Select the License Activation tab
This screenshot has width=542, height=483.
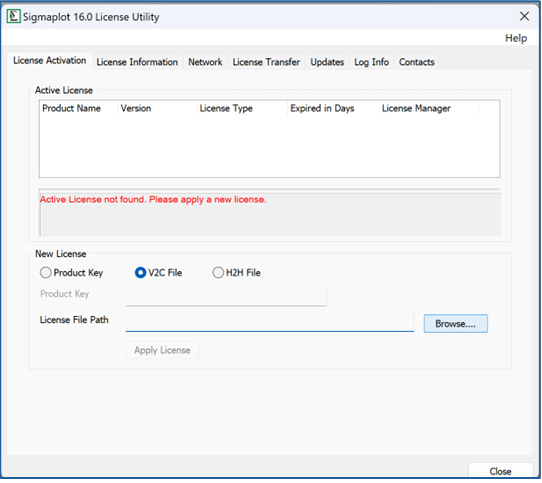click(x=50, y=61)
